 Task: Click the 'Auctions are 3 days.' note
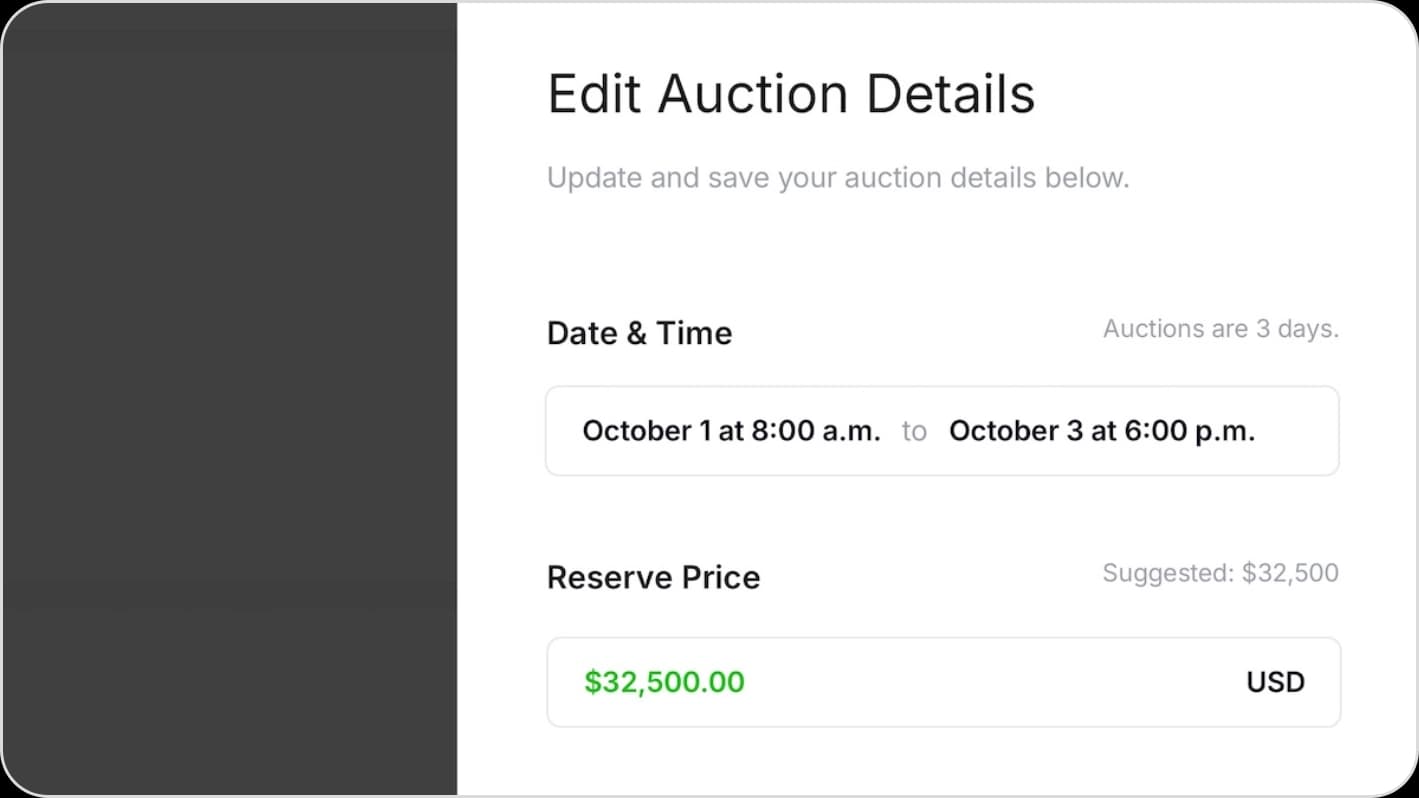point(1220,329)
